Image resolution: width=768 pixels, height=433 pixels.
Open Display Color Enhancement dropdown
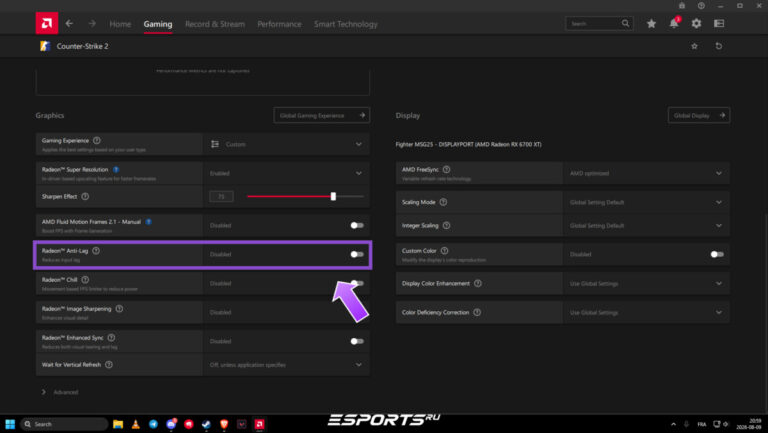[646, 283]
